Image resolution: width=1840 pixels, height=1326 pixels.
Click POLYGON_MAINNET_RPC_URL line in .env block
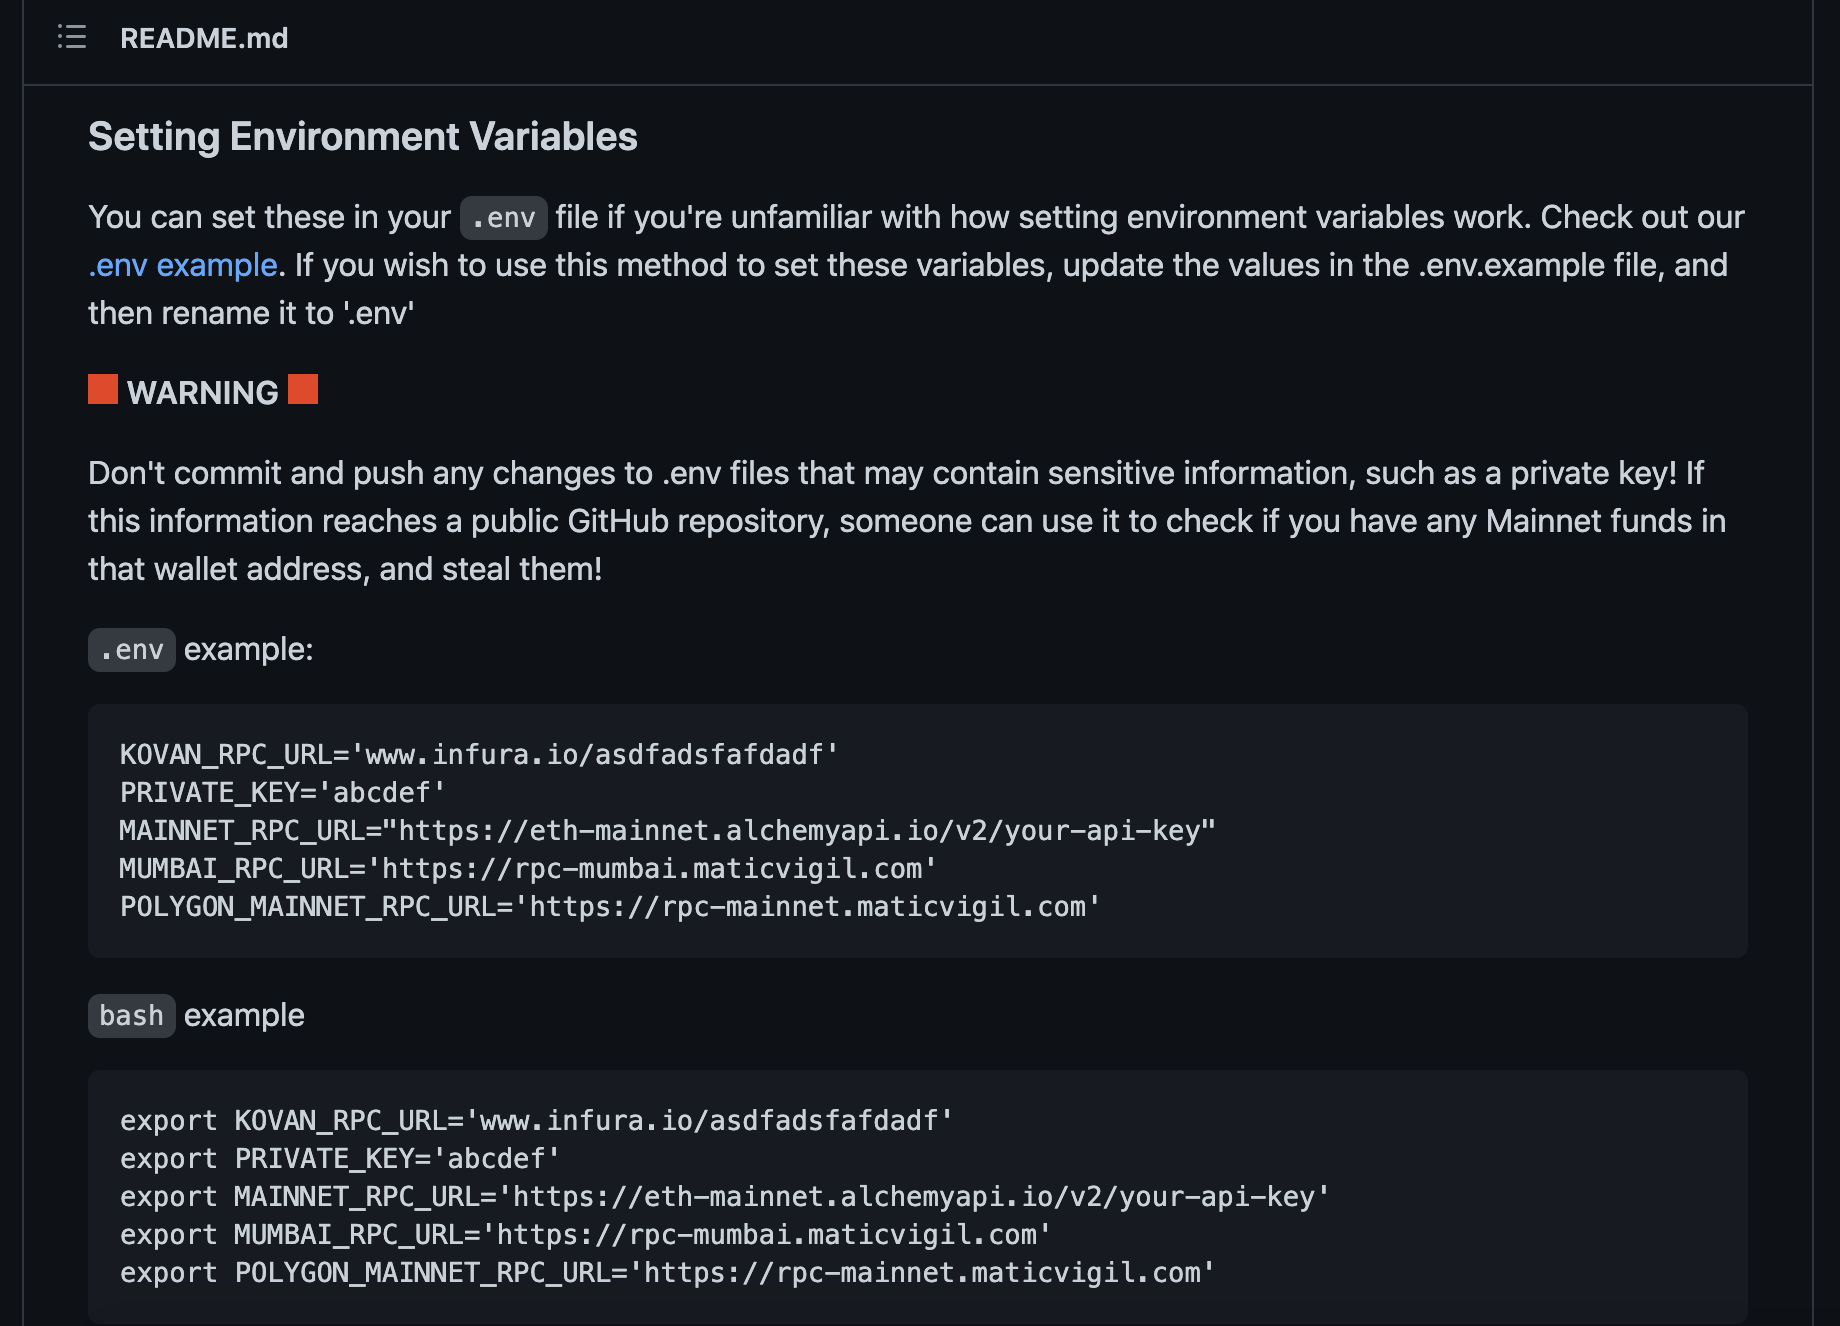coord(609,906)
